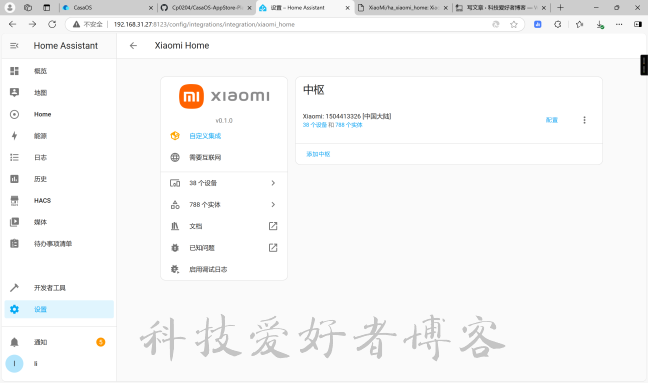This screenshot has height=383, width=648.
Task: Click the not-secure warning indicator
Action: (88, 24)
